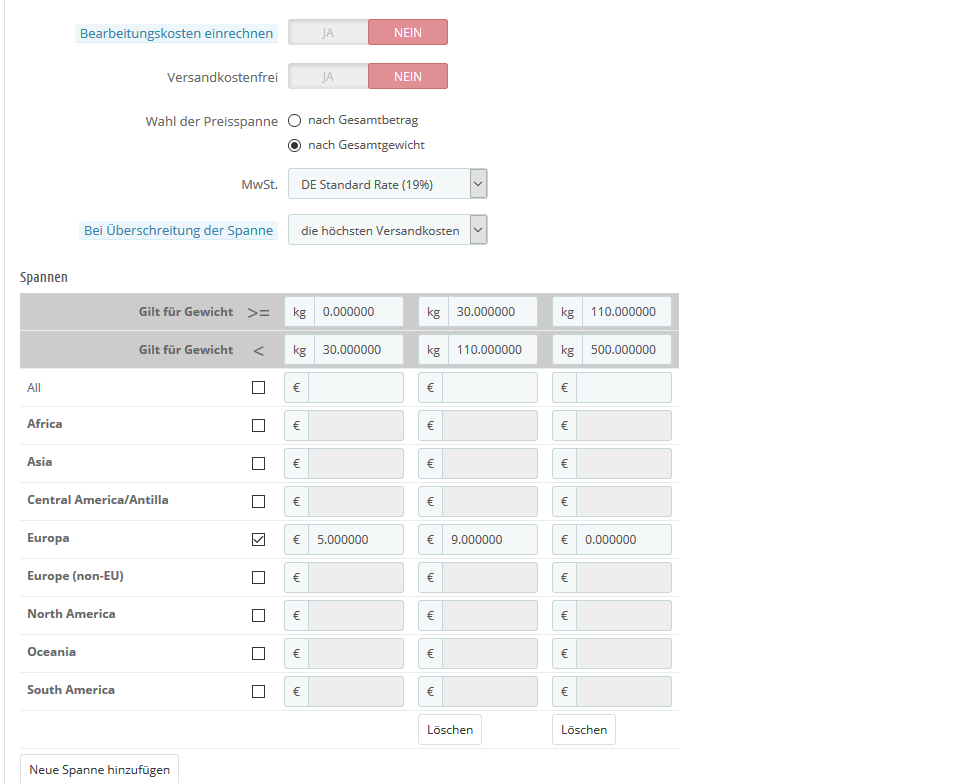Select nach Gesamtbetrag radio button

coord(294,121)
